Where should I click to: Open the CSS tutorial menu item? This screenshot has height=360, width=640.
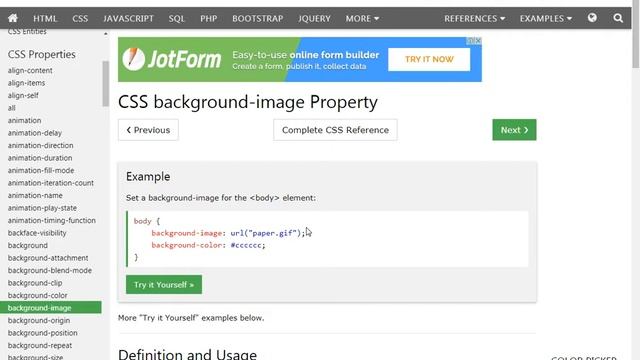[x=80, y=19]
